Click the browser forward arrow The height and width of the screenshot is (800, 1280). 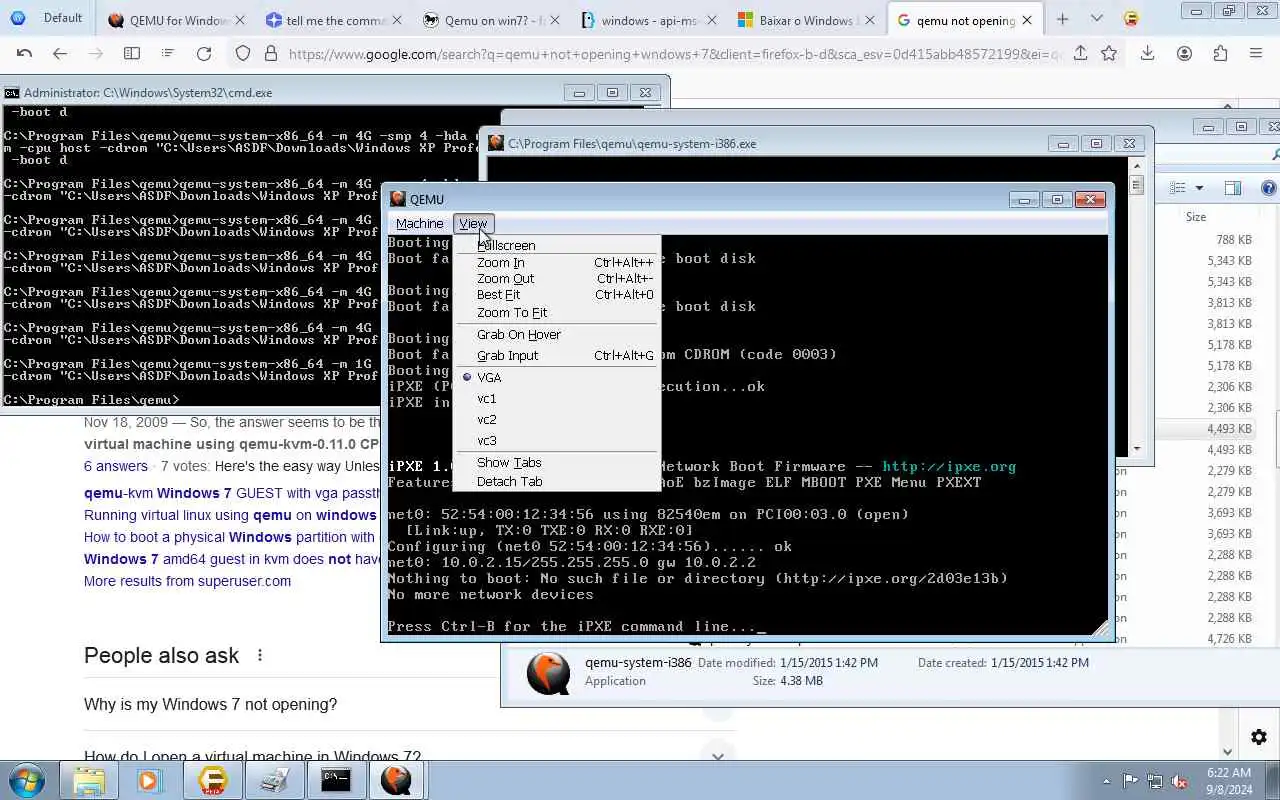pyautogui.click(x=95, y=54)
